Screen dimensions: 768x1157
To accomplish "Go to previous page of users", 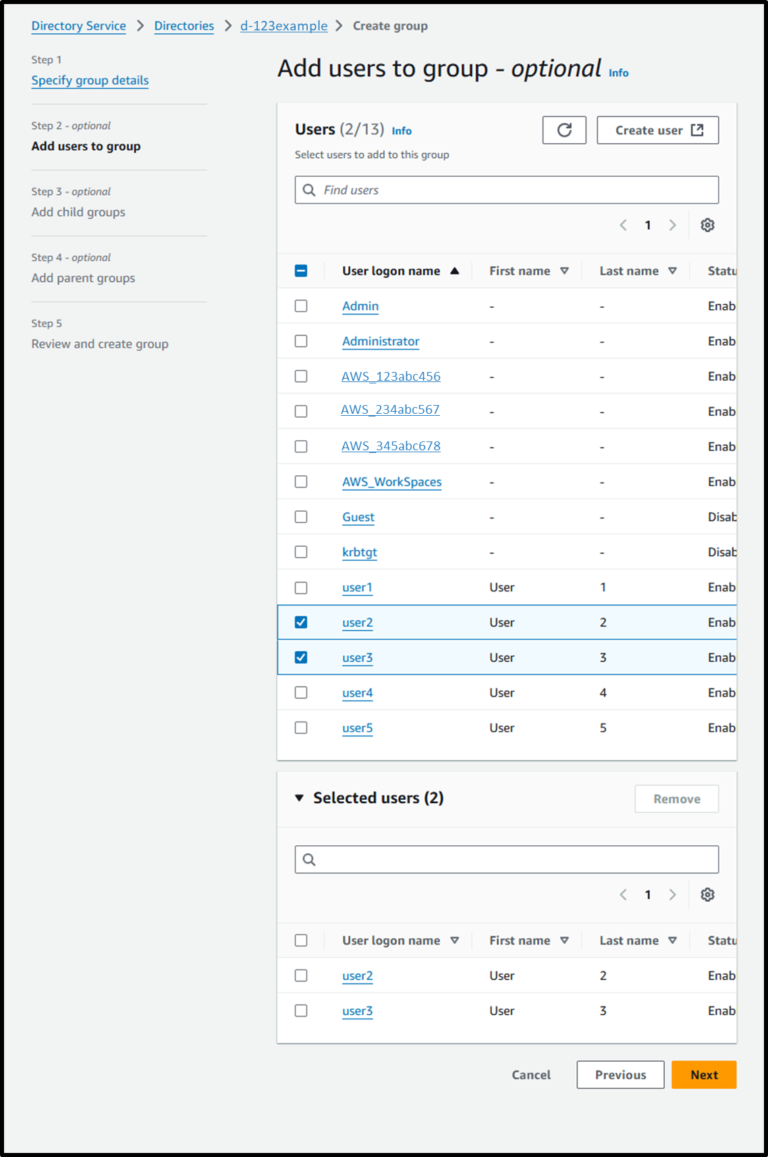I will coord(623,225).
